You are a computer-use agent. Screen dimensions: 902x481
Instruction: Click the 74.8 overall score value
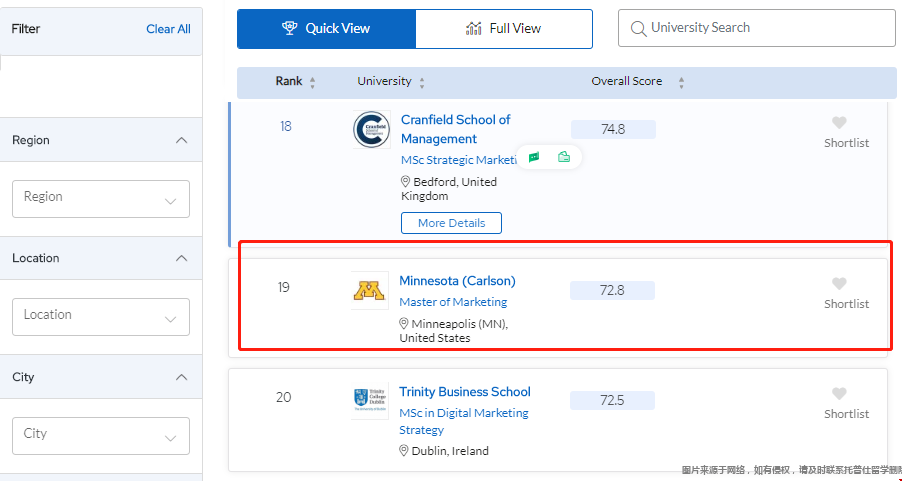click(613, 129)
